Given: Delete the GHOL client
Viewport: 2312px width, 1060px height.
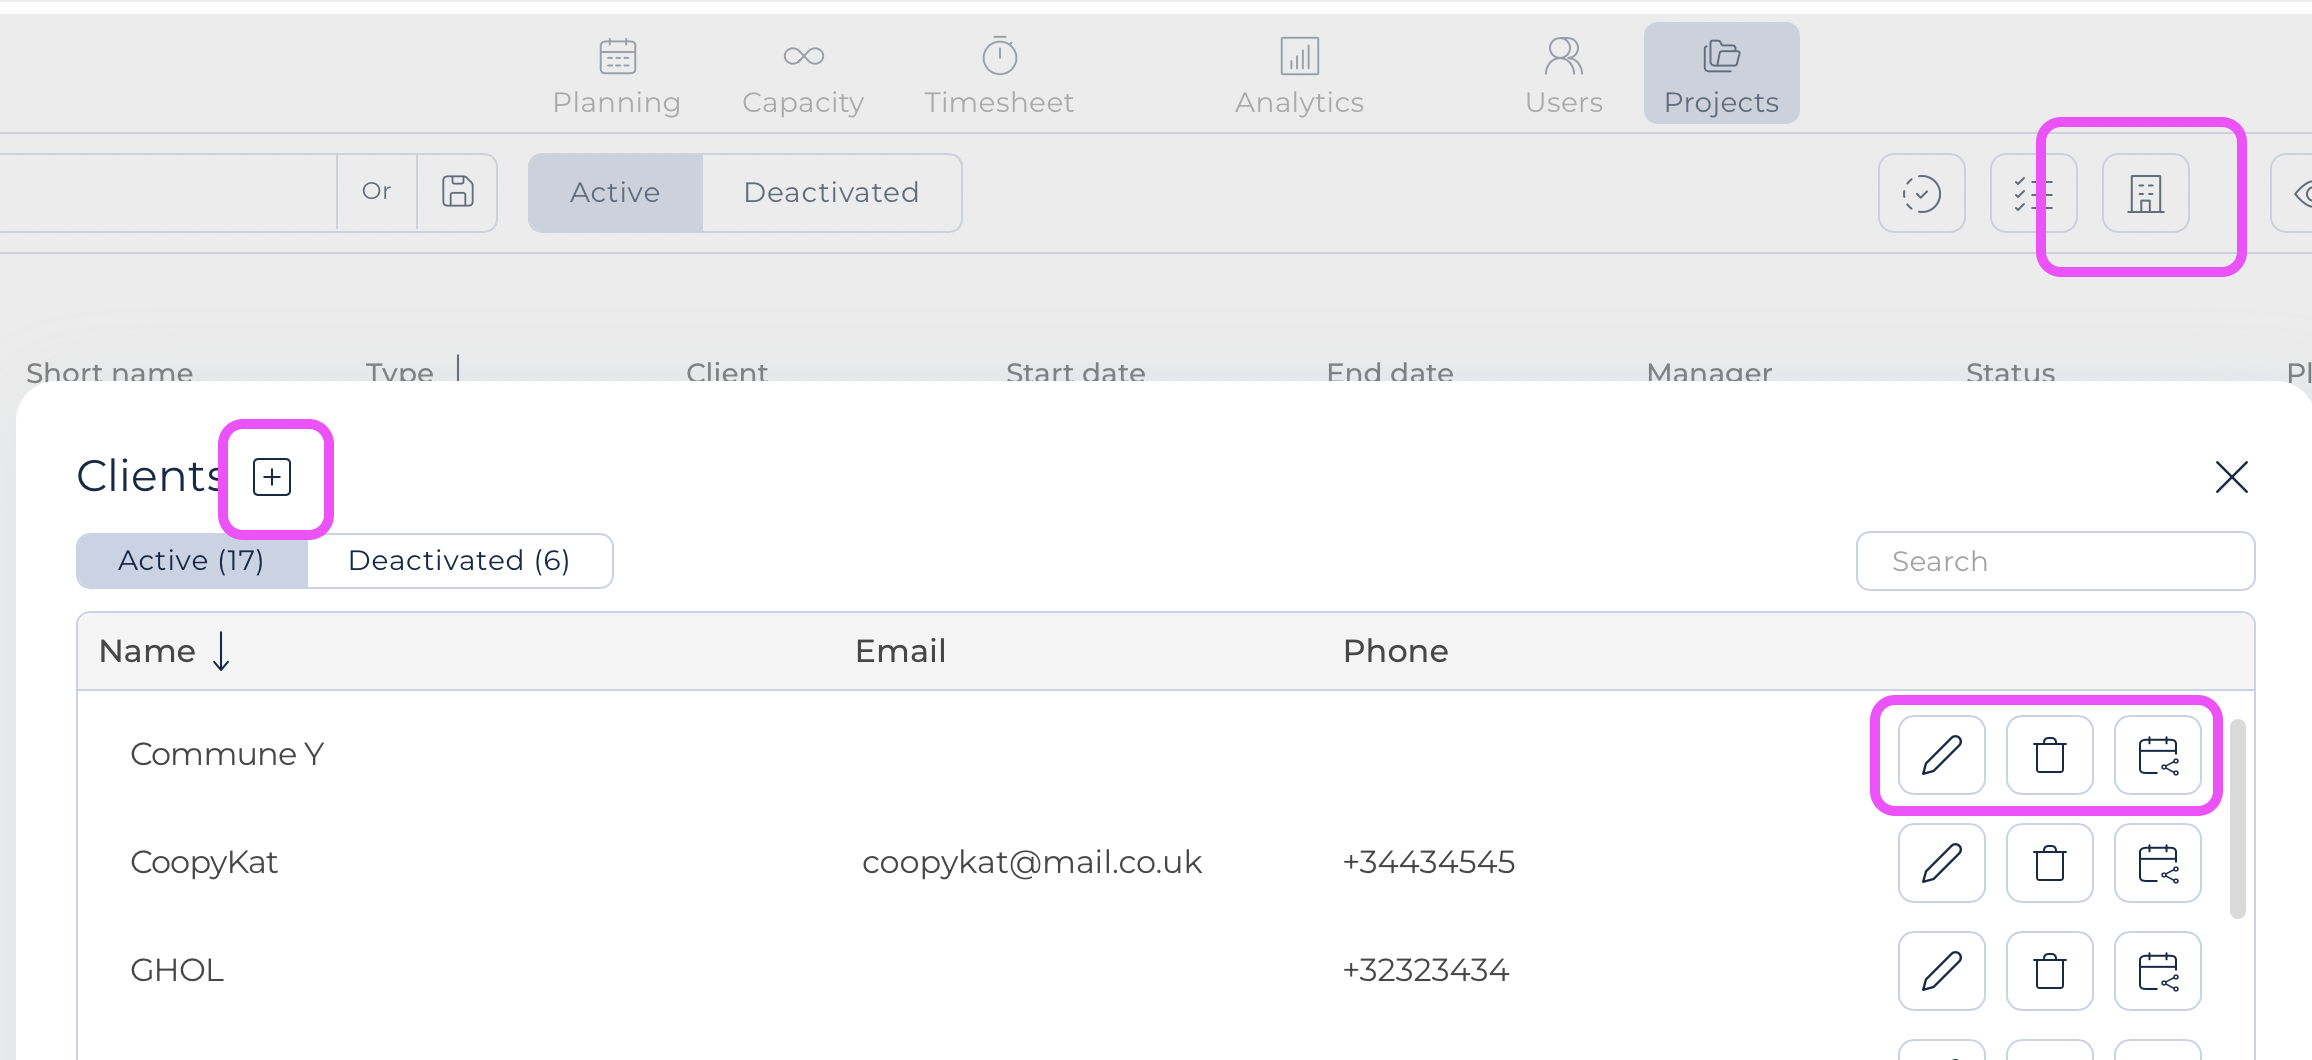Looking at the screenshot, I should coord(2049,971).
